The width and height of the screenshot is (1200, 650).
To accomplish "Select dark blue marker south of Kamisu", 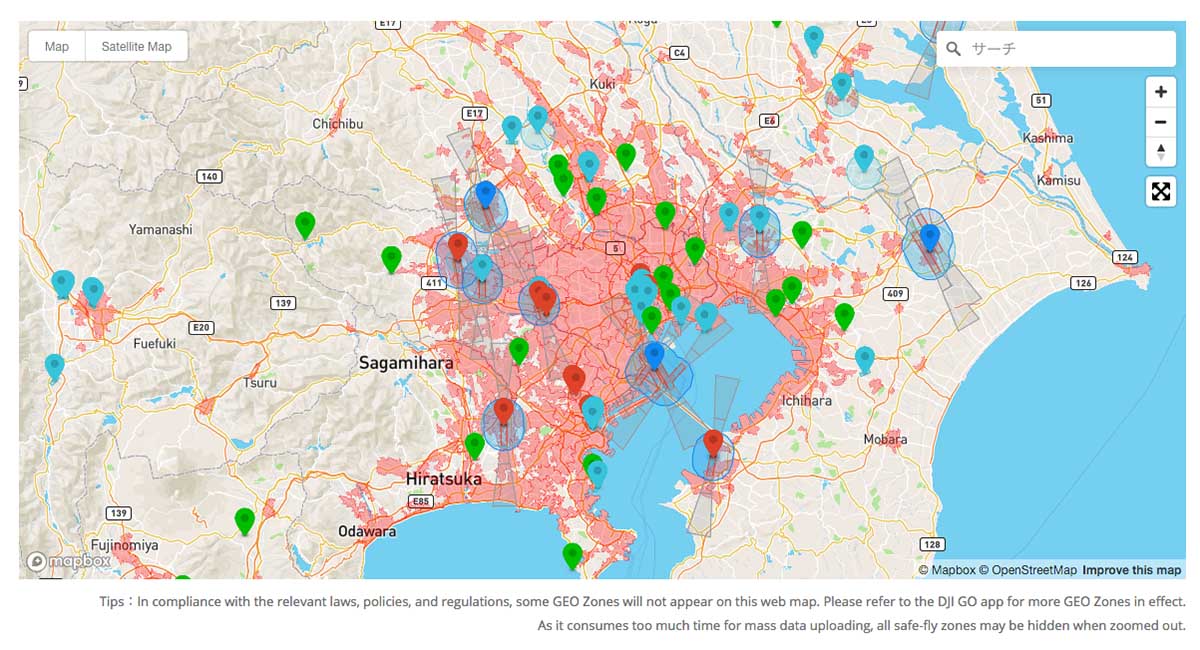I will tap(929, 237).
